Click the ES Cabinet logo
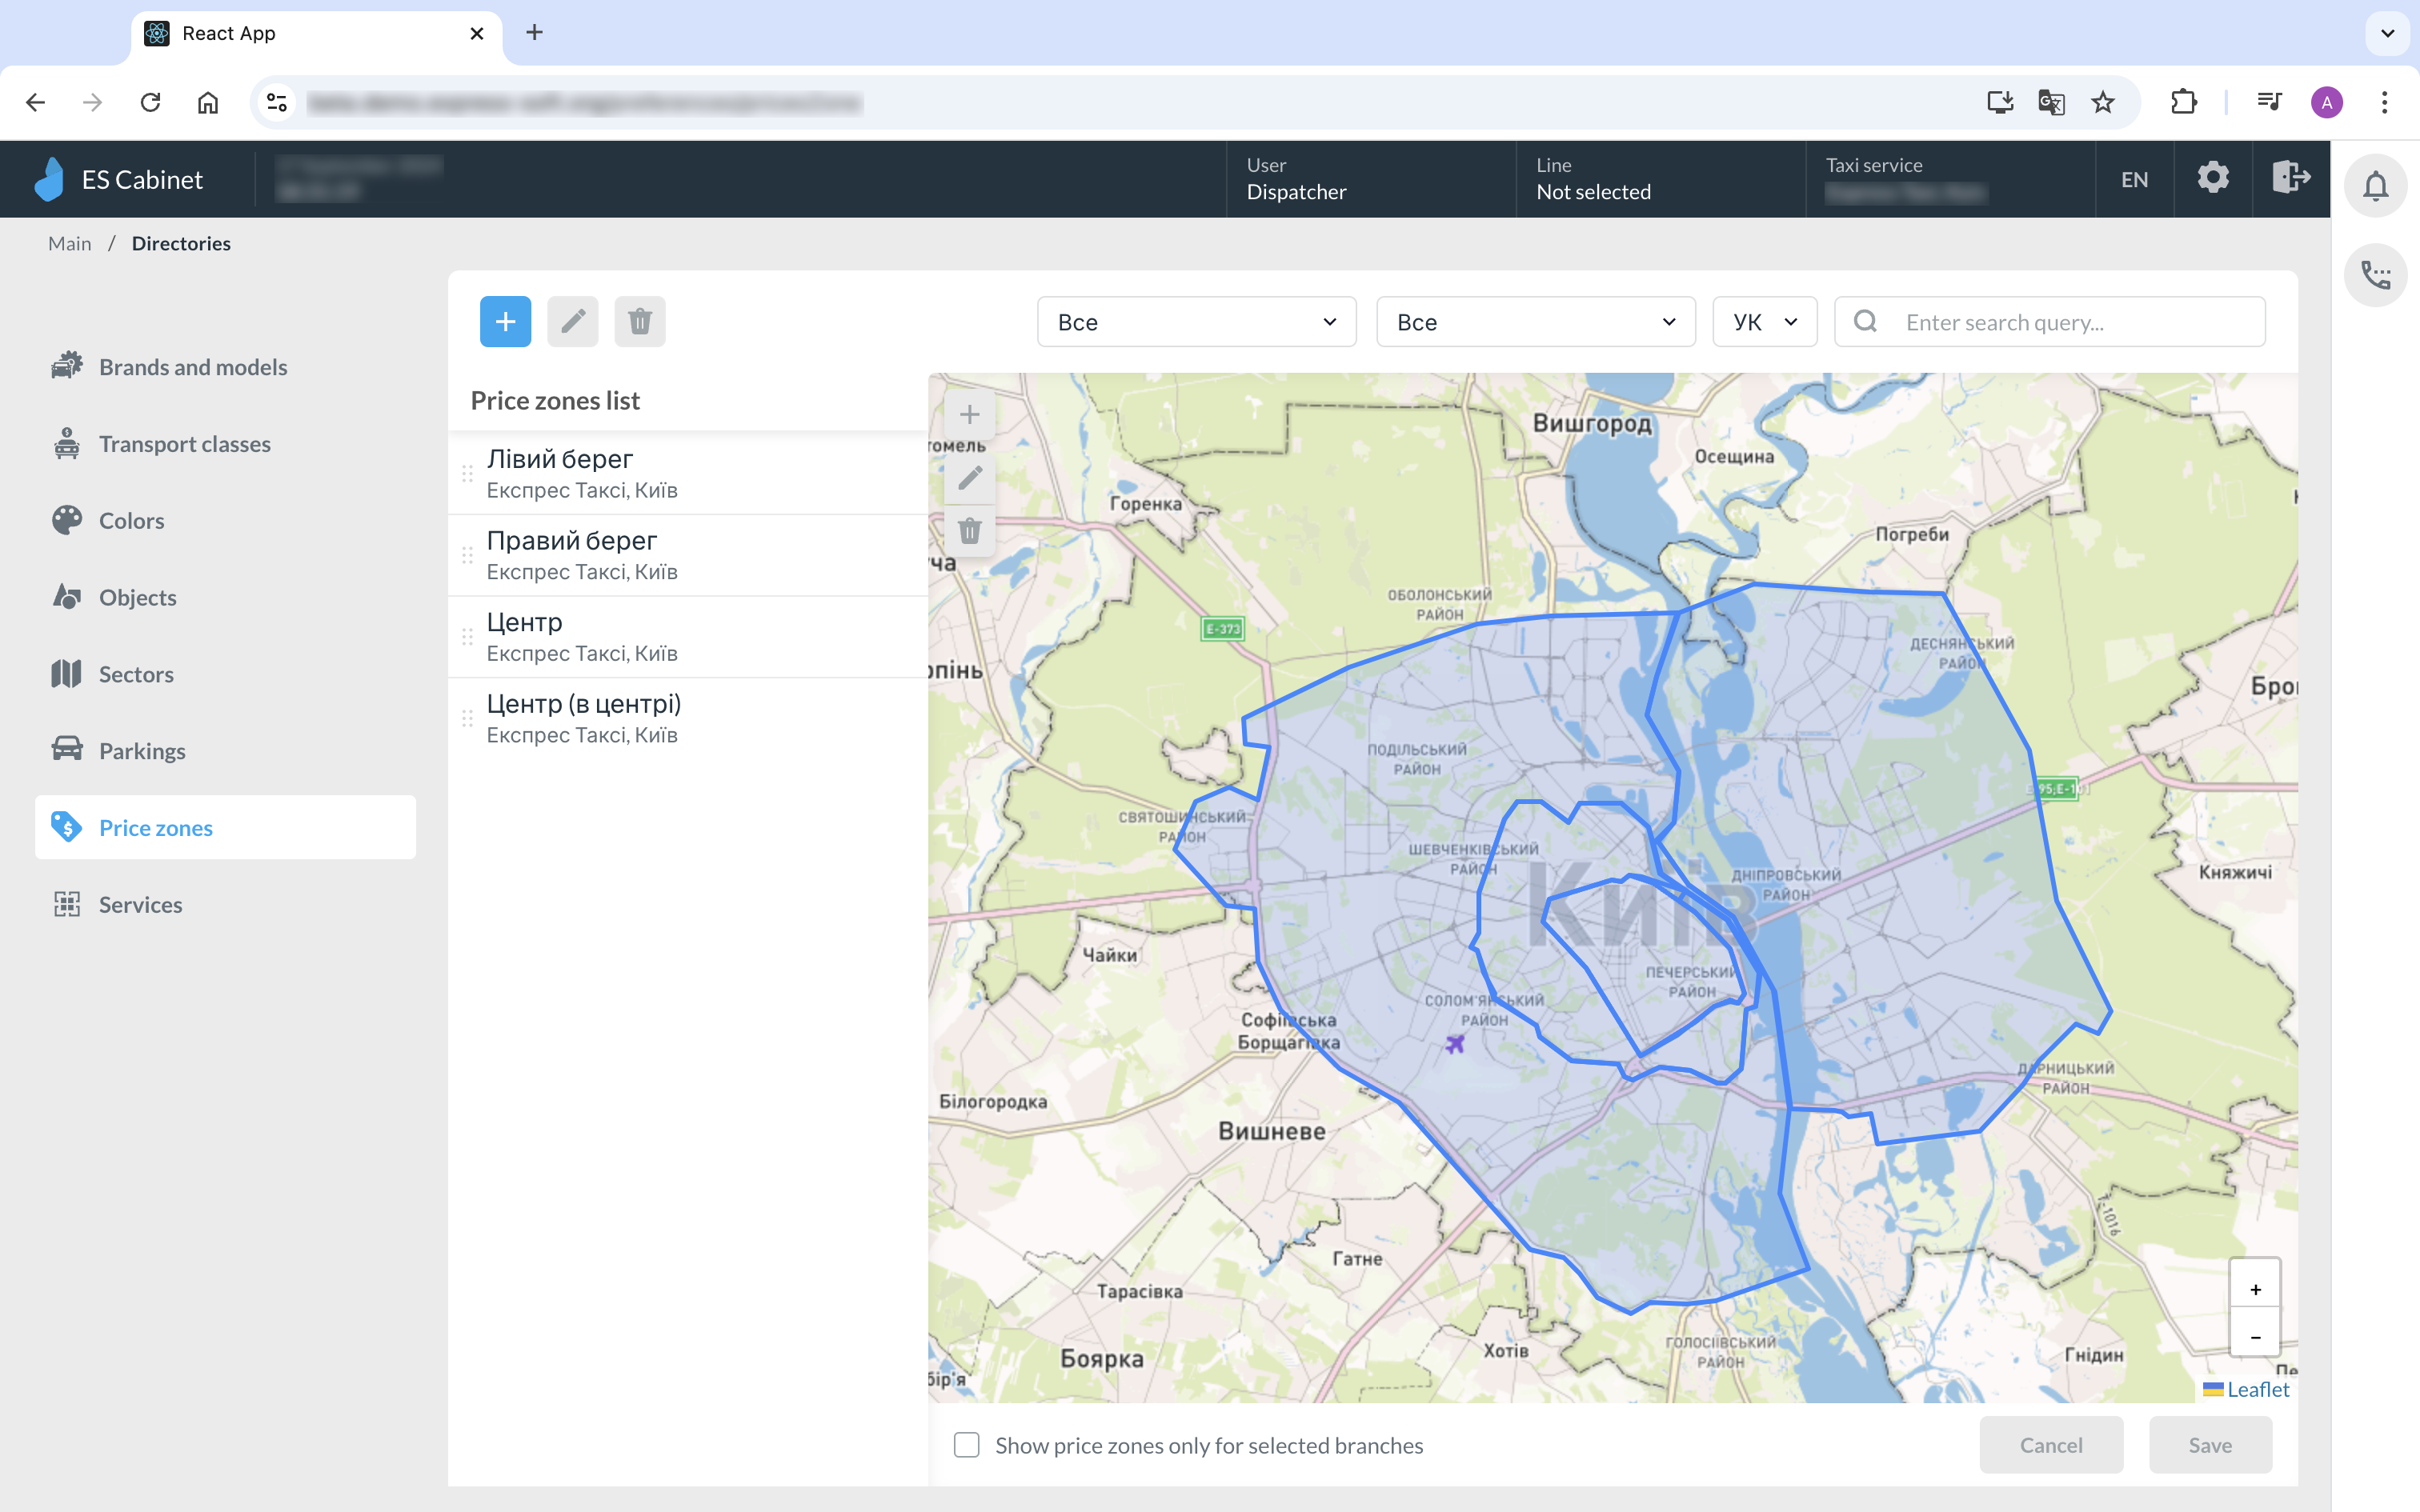Image resolution: width=2420 pixels, height=1512 pixels. tap(119, 179)
